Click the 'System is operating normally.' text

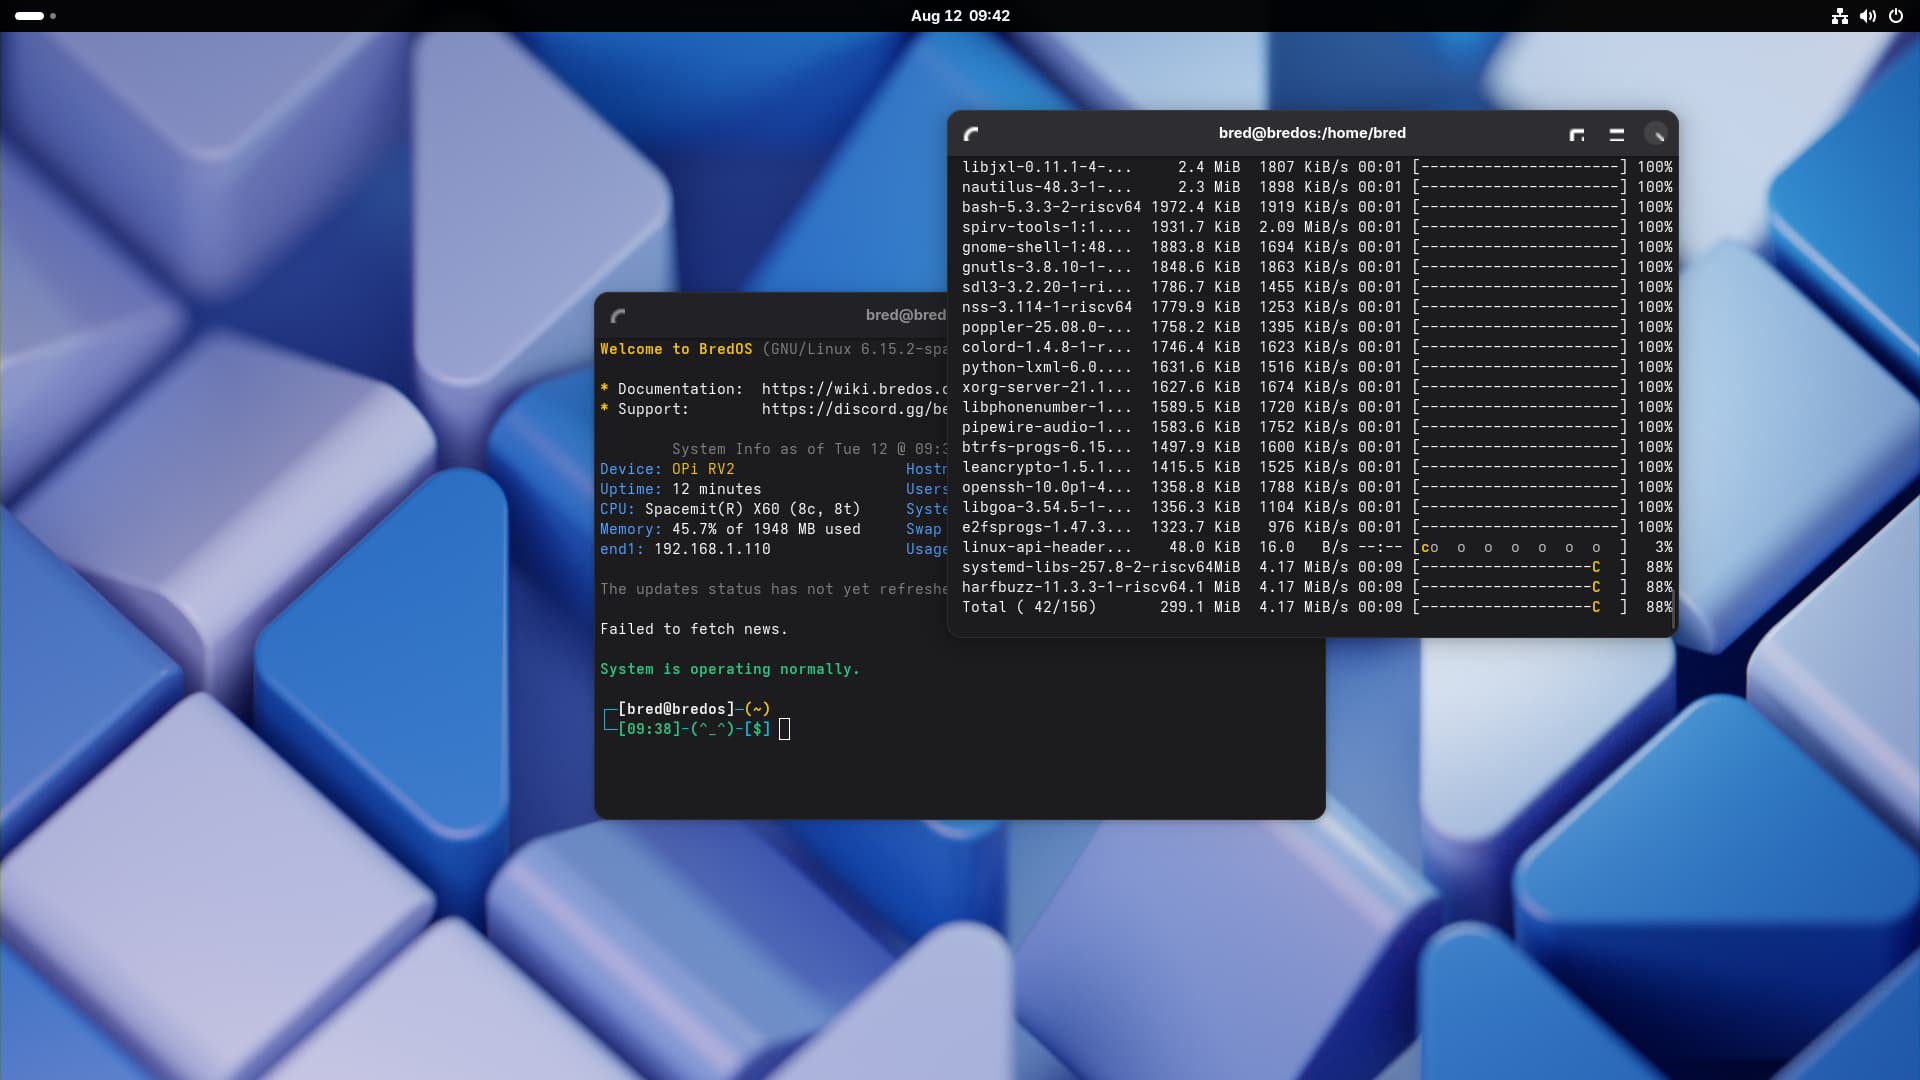click(x=729, y=669)
